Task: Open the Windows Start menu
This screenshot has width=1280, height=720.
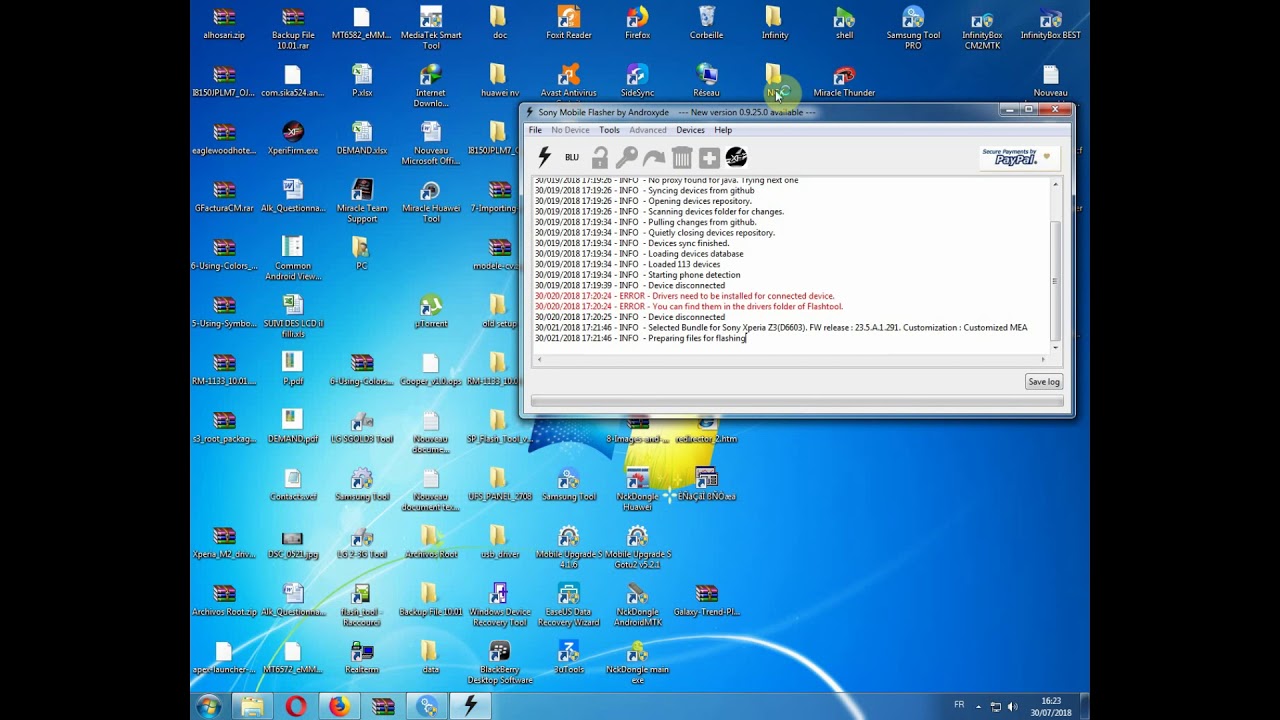Action: 209,707
